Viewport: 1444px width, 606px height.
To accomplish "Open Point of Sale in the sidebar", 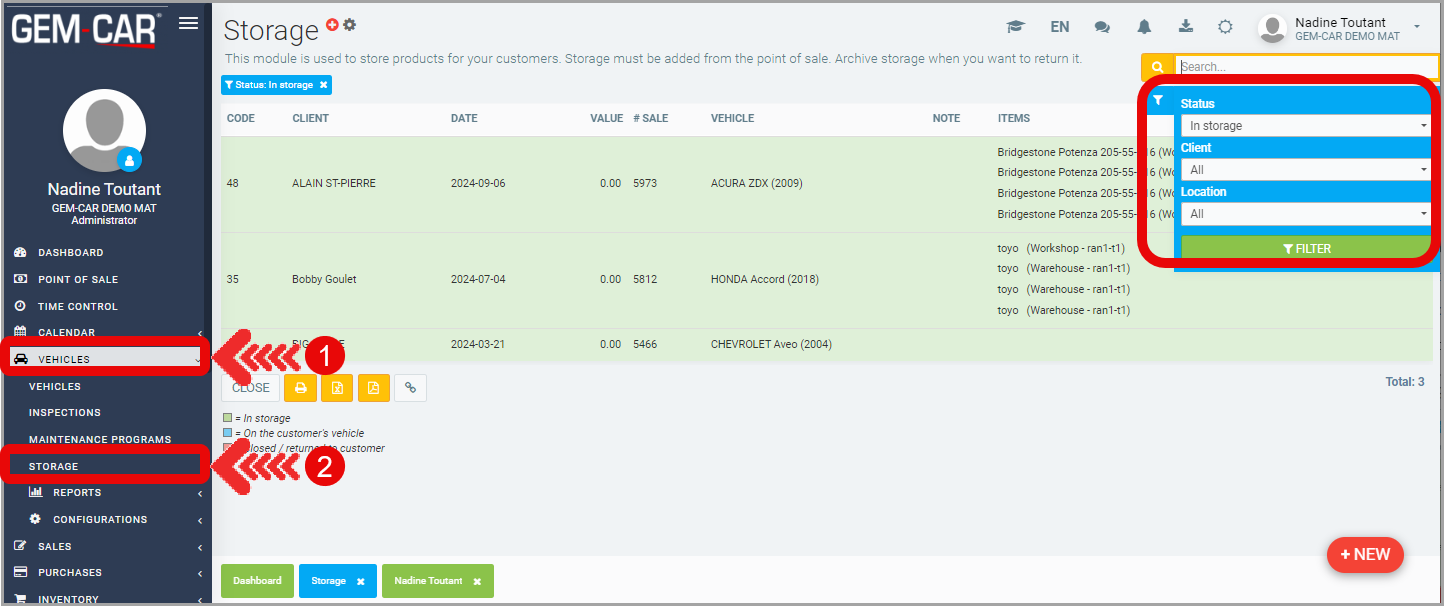I will tap(78, 280).
